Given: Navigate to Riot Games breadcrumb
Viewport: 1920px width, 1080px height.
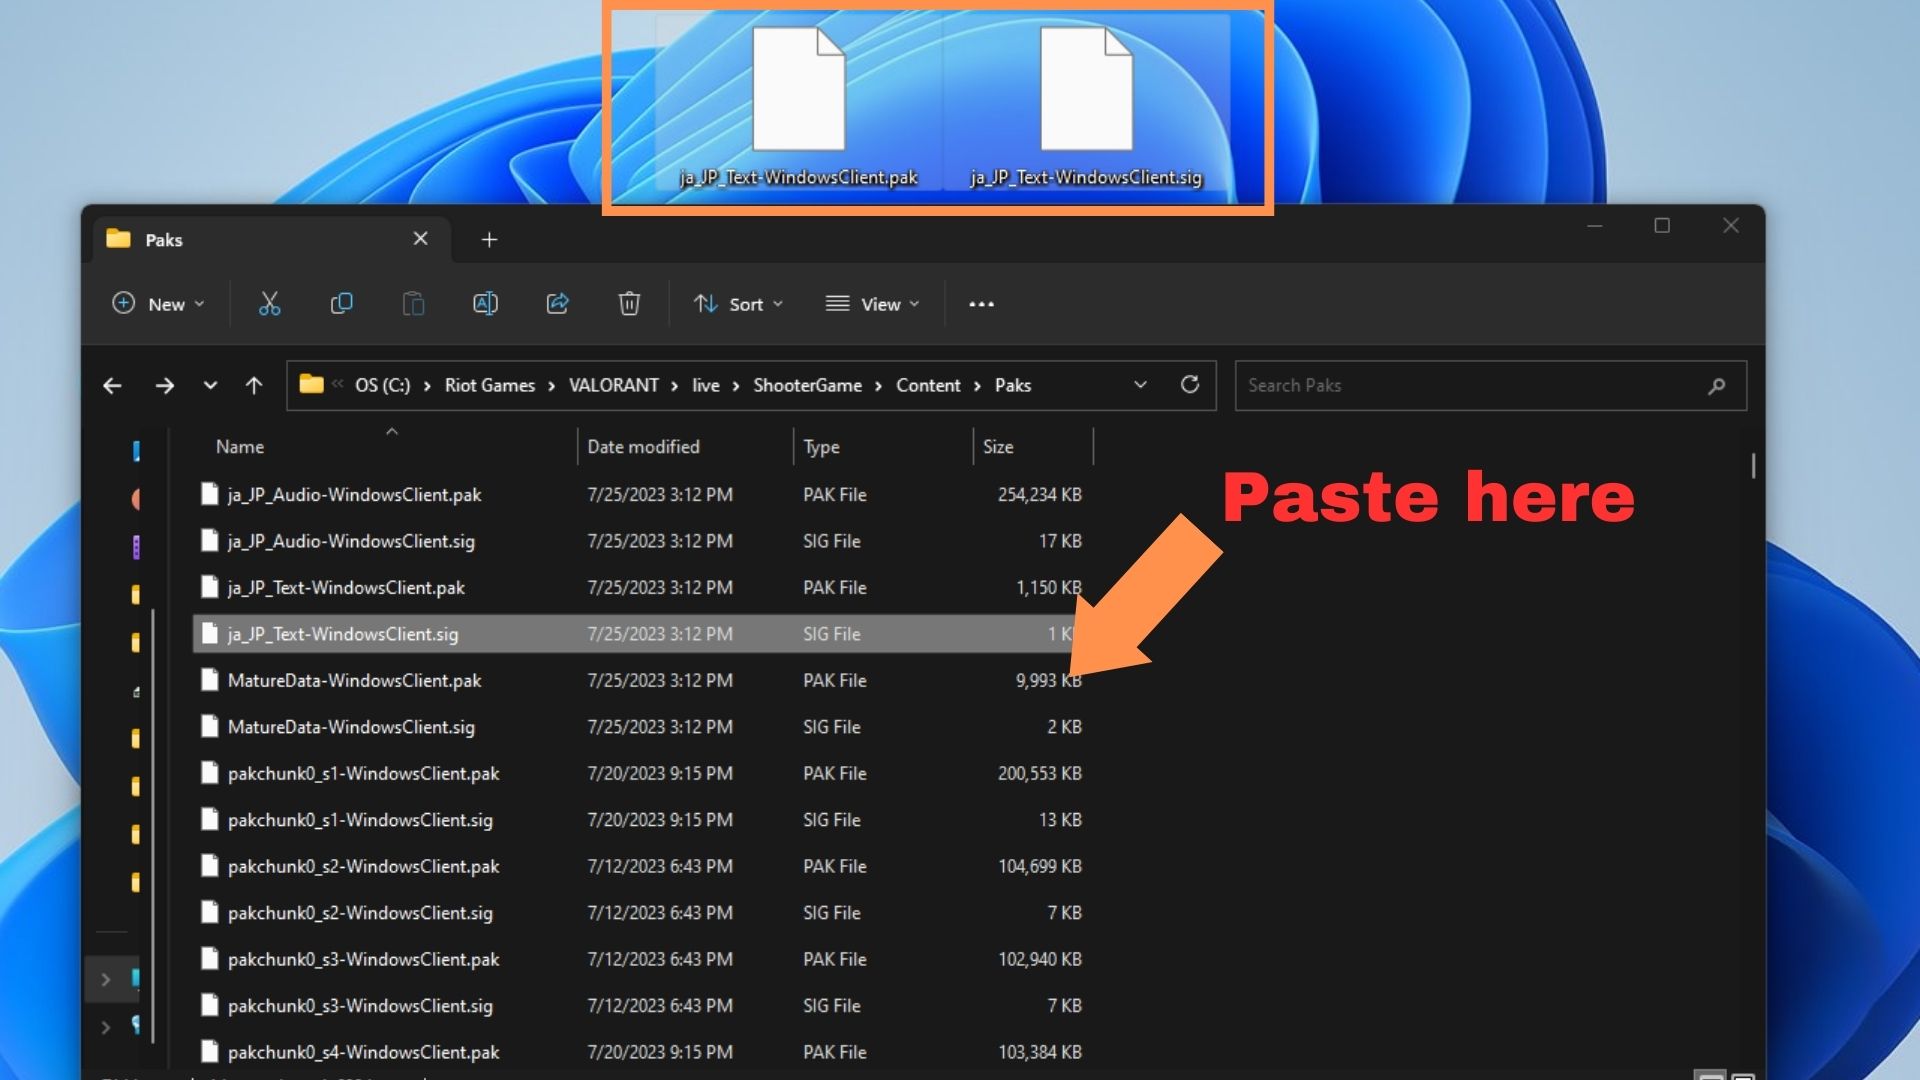Looking at the screenshot, I should 490,385.
